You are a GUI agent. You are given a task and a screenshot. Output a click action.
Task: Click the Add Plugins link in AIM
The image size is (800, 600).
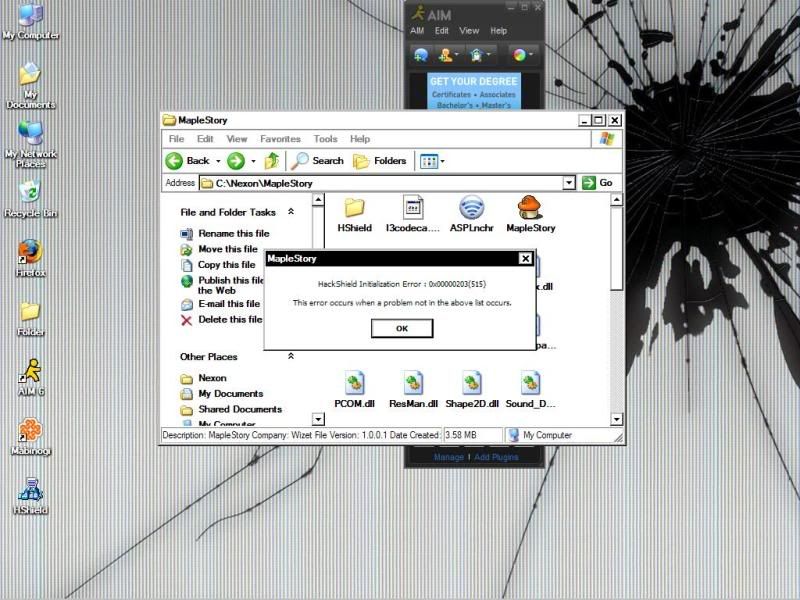pyautogui.click(x=496, y=457)
